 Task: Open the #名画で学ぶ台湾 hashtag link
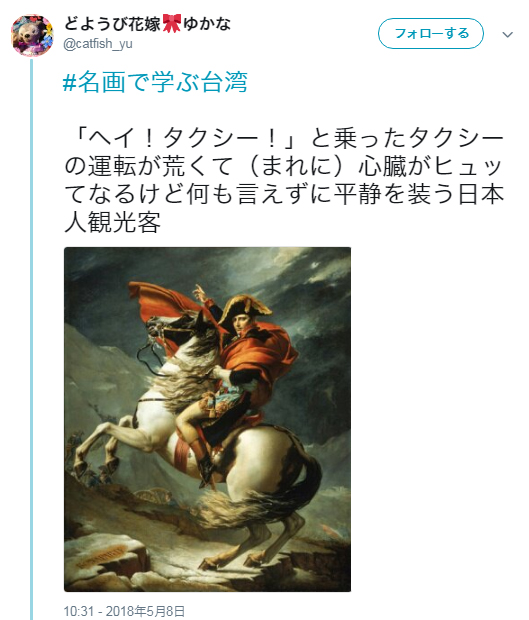coord(155,82)
